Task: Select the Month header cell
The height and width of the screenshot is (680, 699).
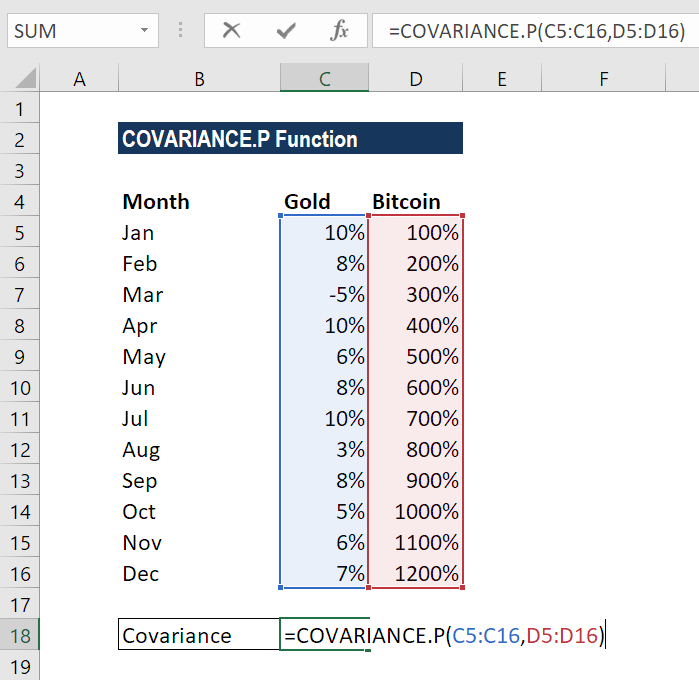Action: 156,202
